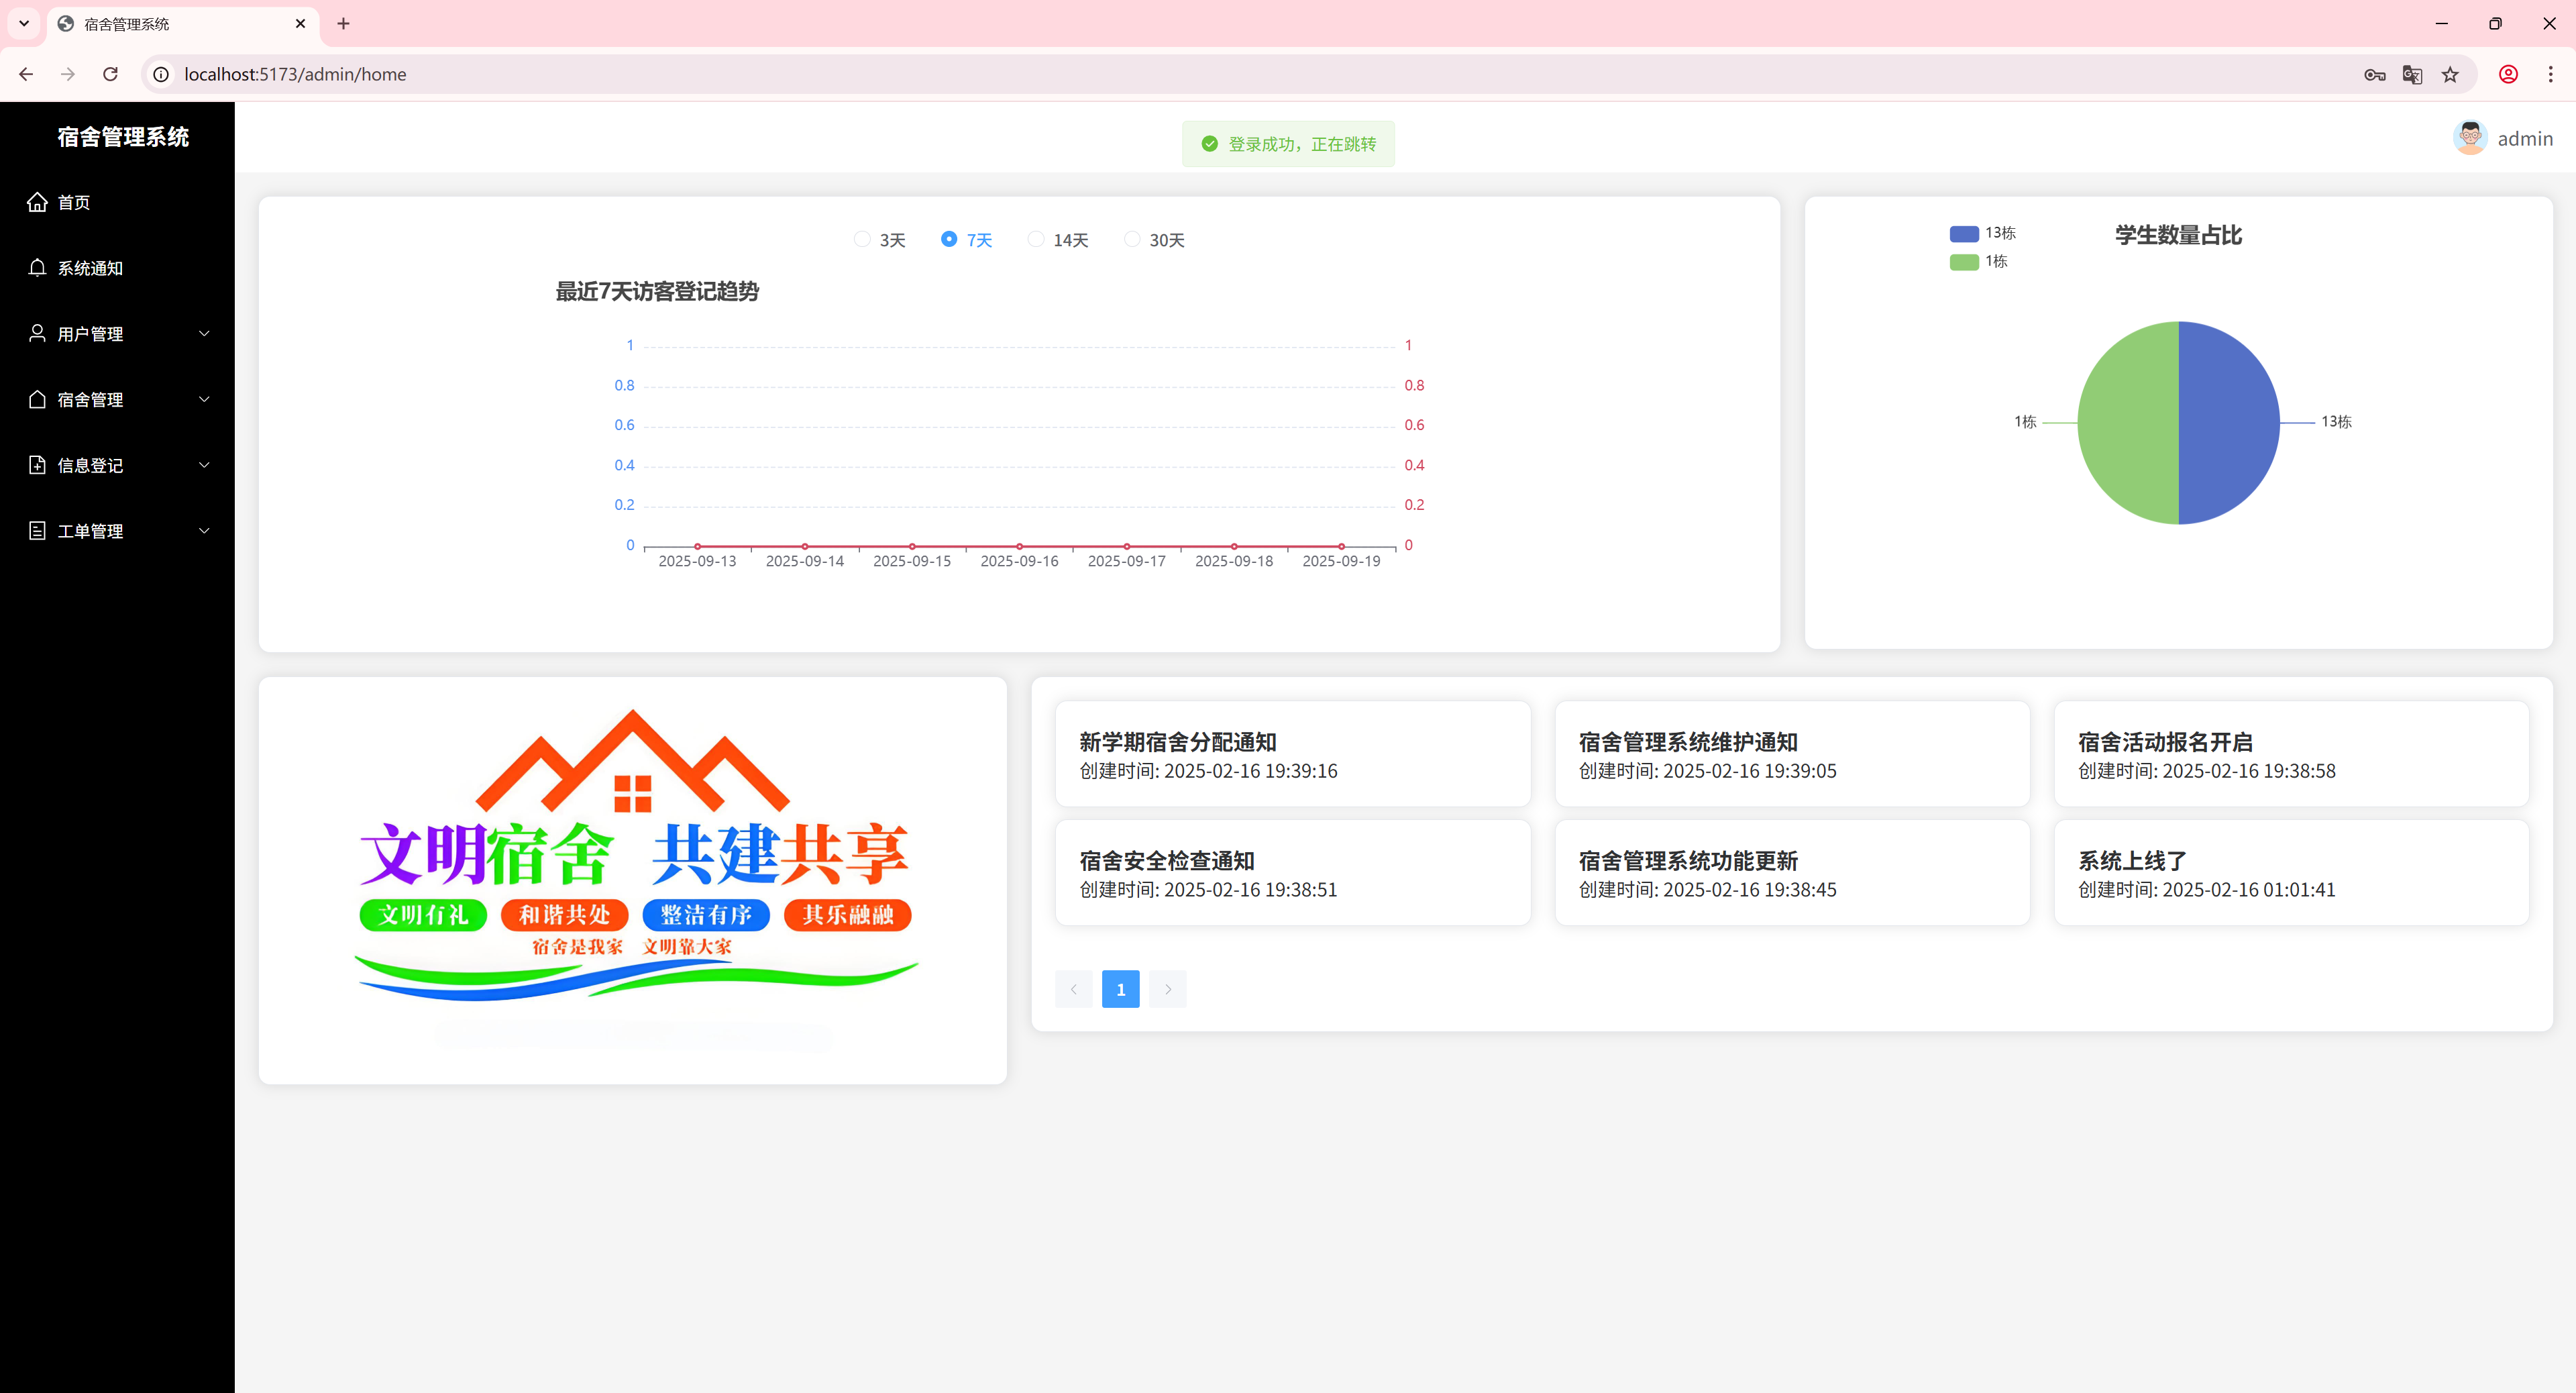
Task: Click the home icon beside 首页
Action: [x=37, y=202]
